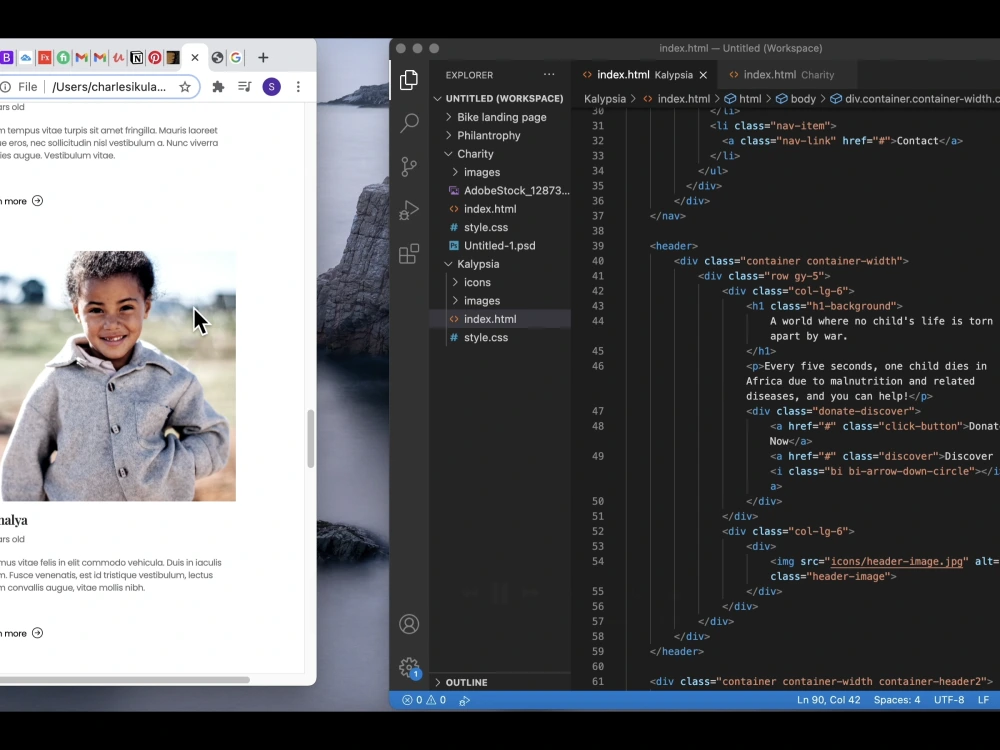Bookmark this page with the star icon
Viewport: 1000px width, 750px height.
coord(185,87)
